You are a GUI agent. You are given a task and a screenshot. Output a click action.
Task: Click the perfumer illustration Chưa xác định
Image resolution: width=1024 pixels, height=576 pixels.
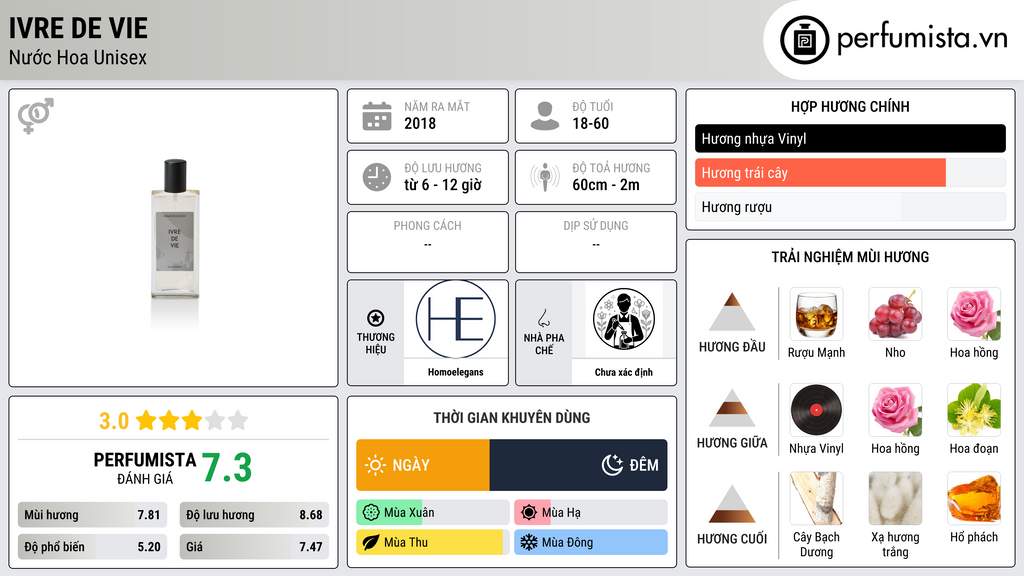[624, 319]
